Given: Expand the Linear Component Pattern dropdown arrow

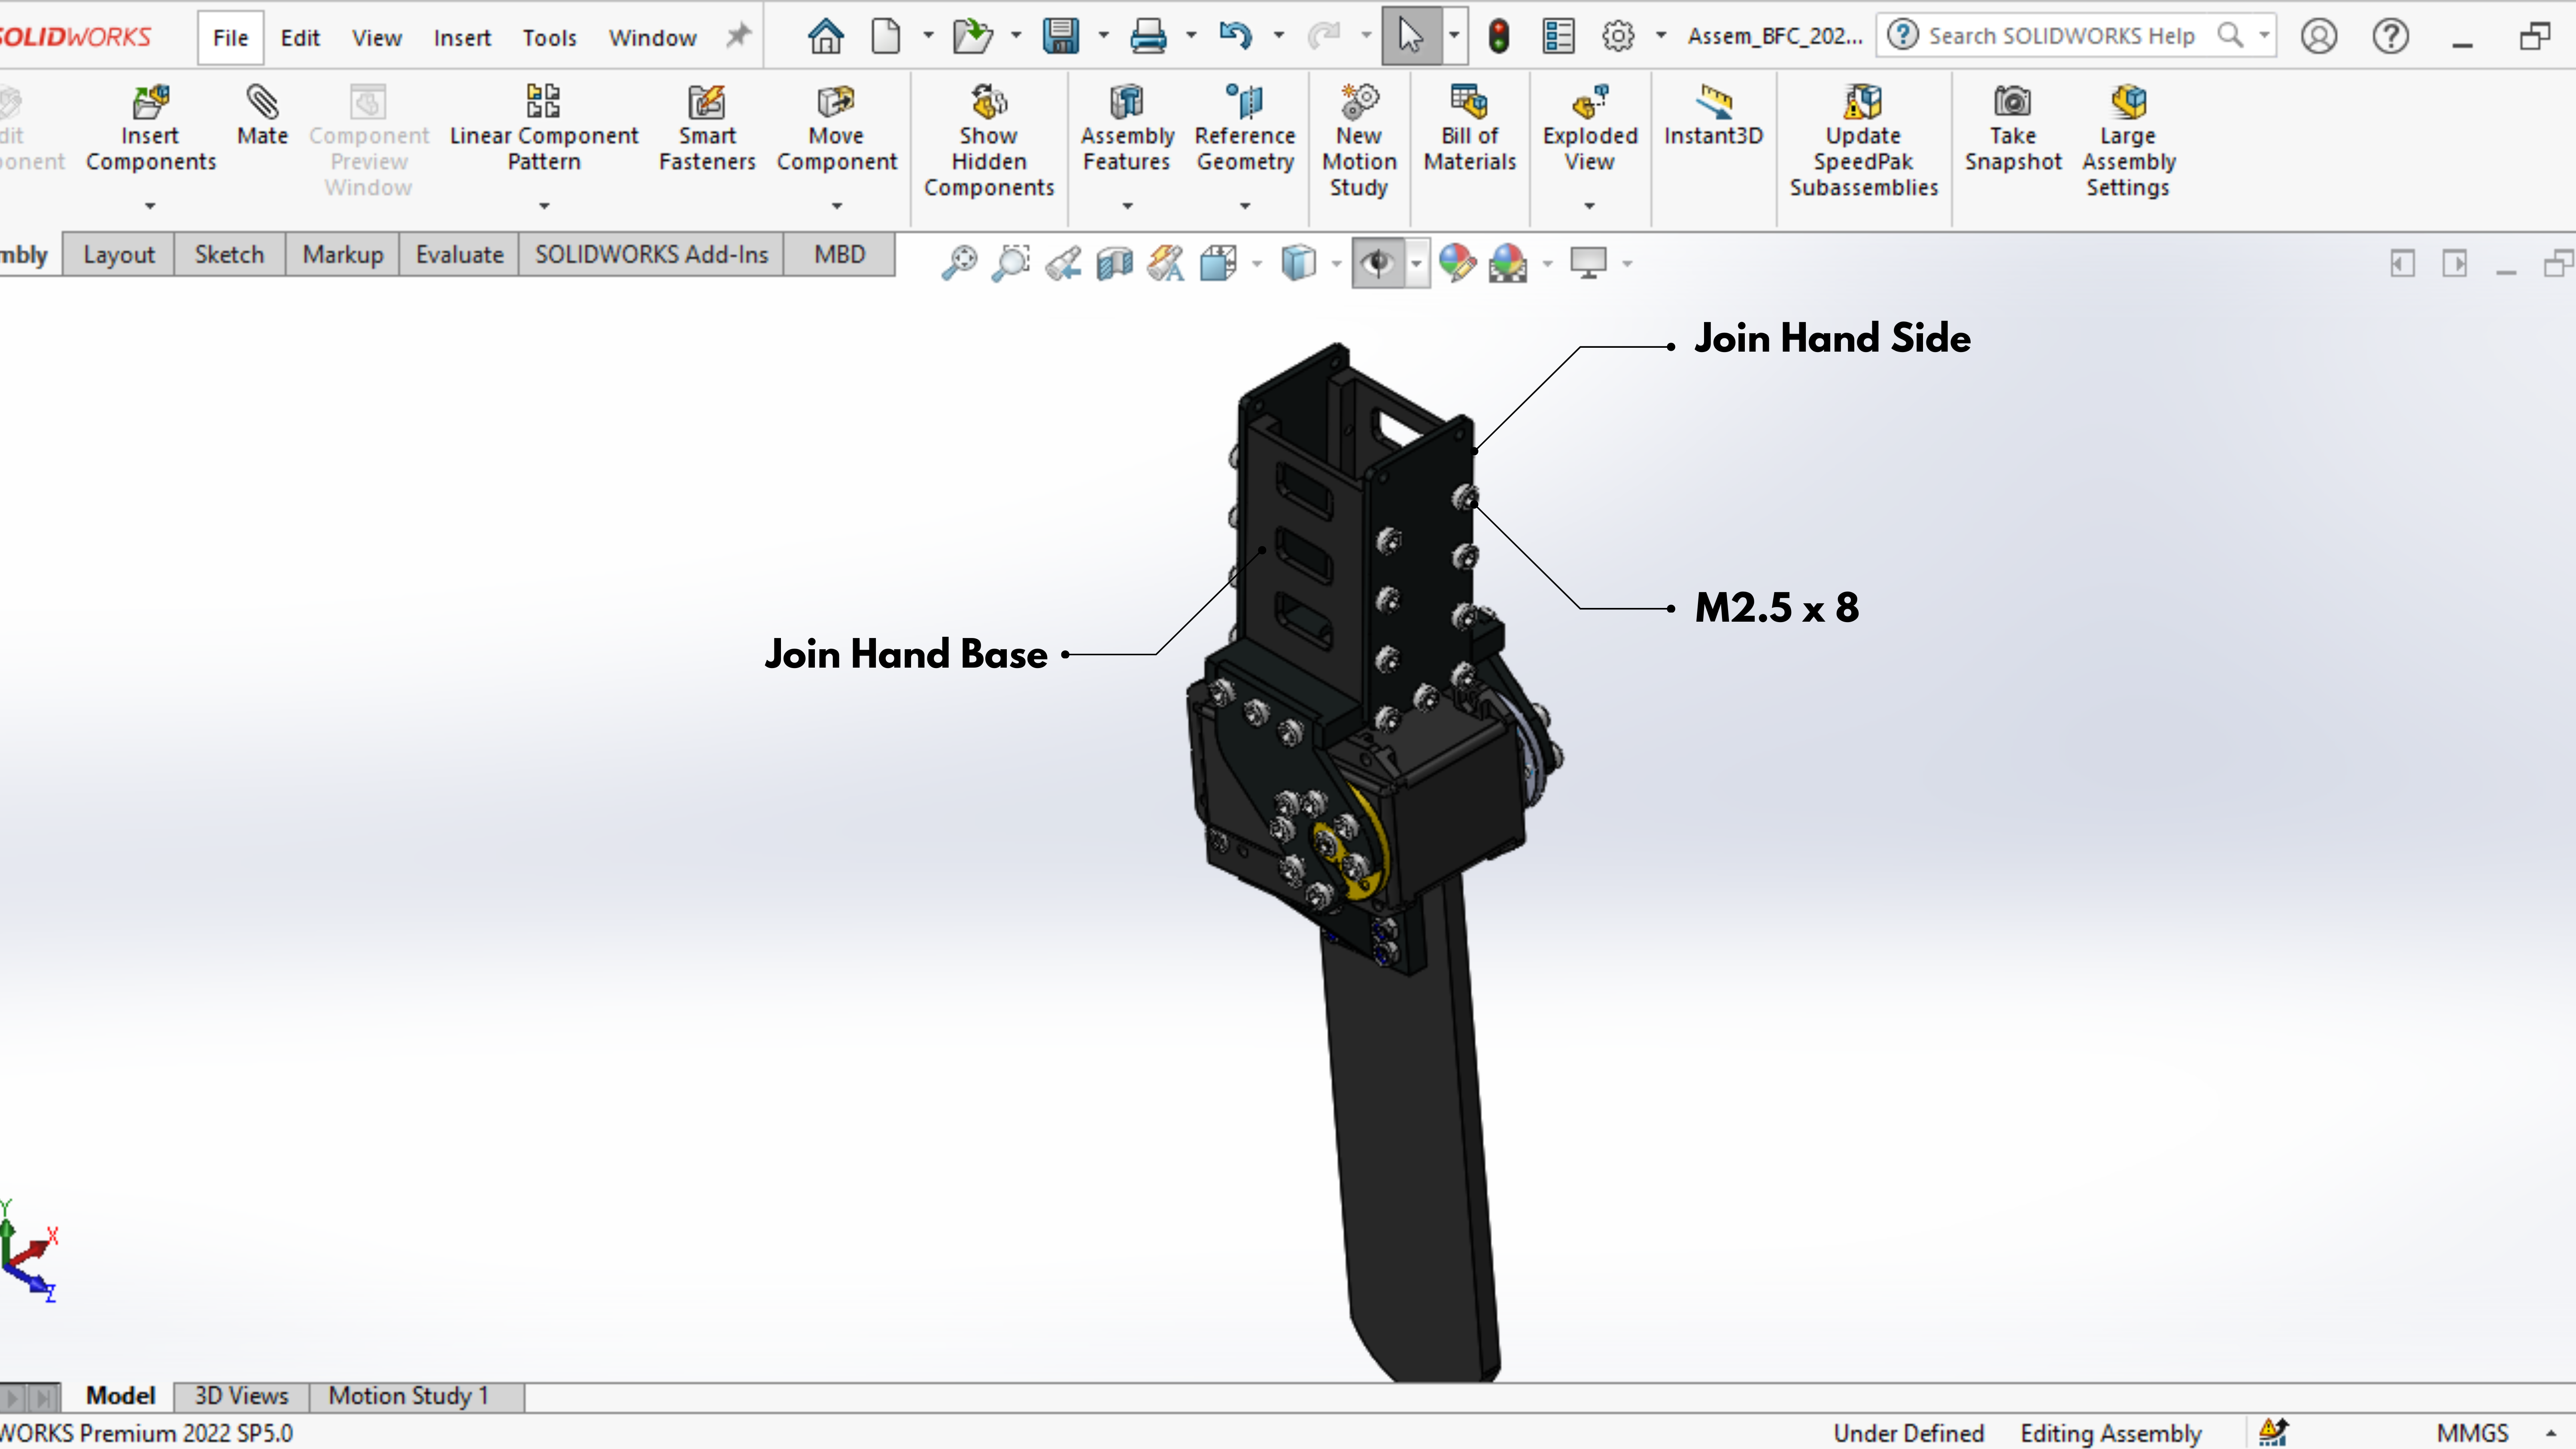Looking at the screenshot, I should click(544, 206).
